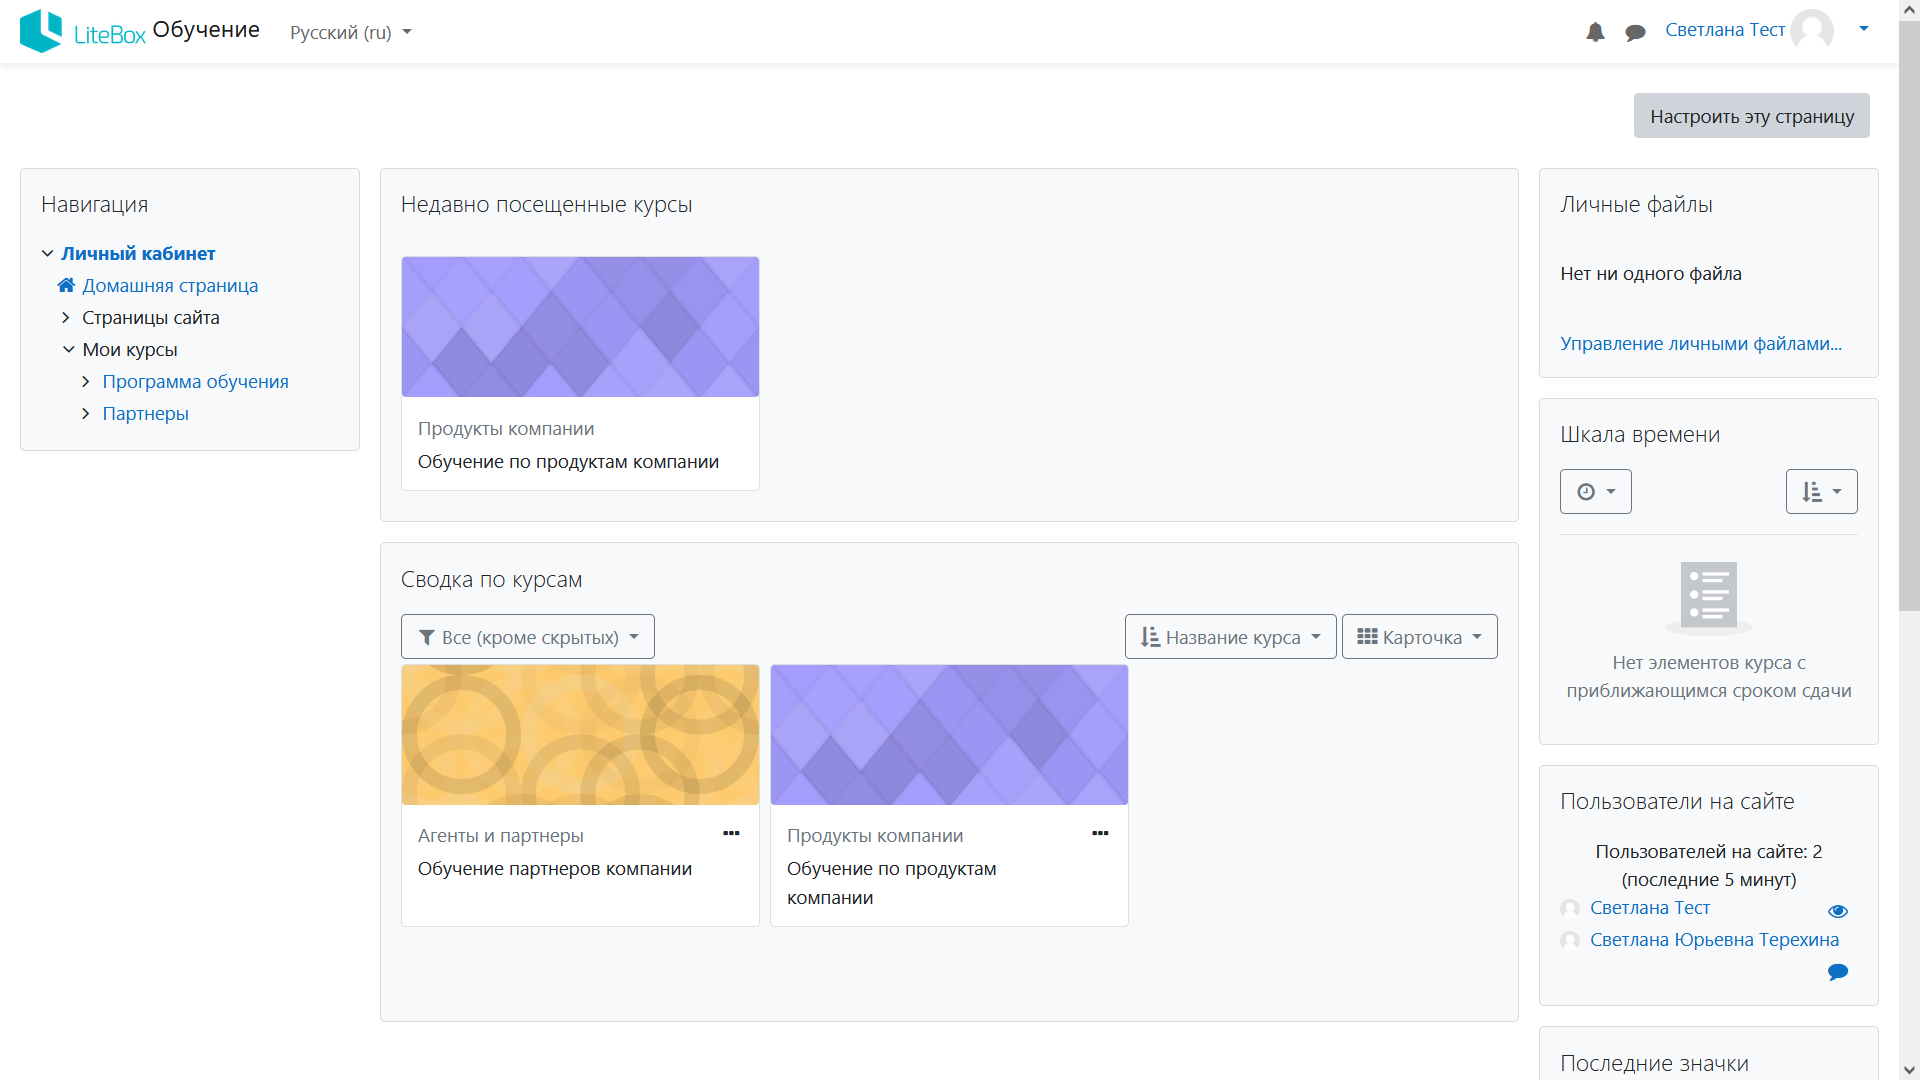Screen dimensions: 1920x1080
Task: Open Обучение партнеров компании course
Action: 555,869
